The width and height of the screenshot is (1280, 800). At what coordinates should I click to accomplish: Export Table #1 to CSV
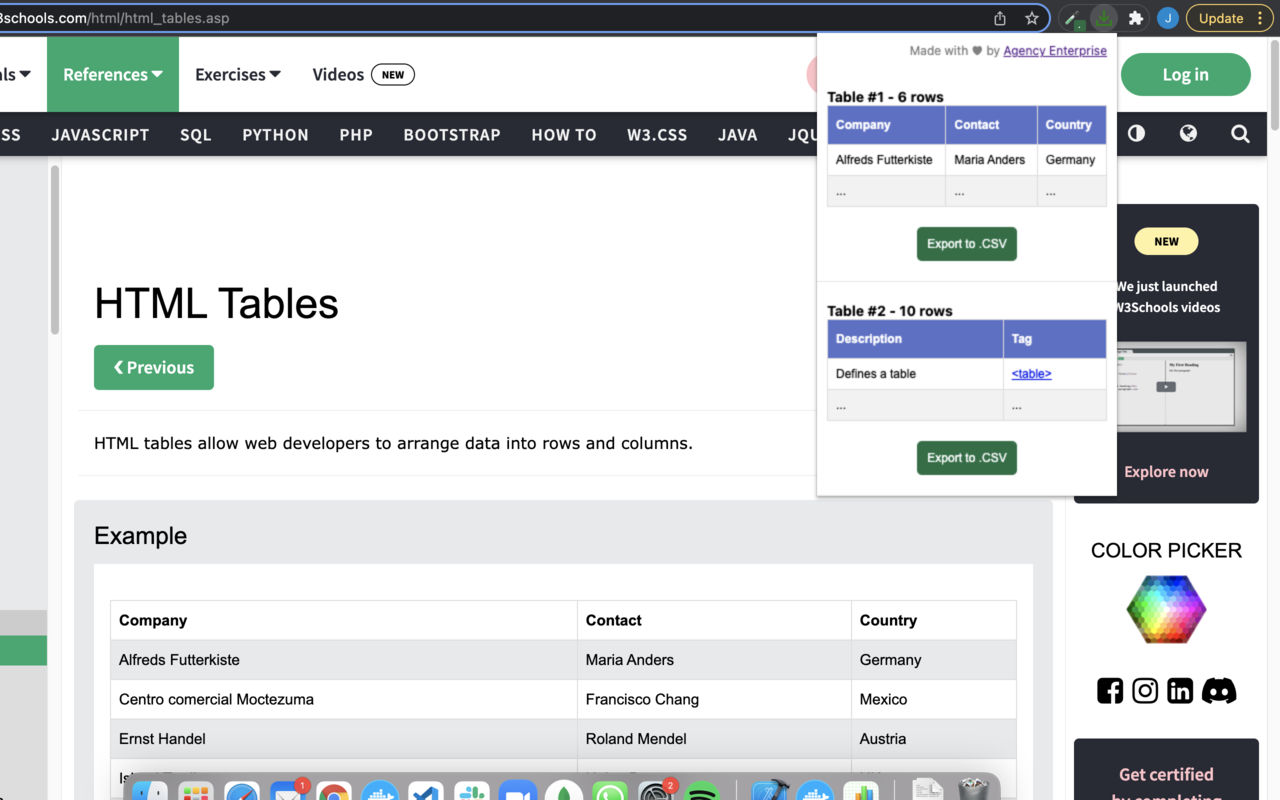click(966, 243)
